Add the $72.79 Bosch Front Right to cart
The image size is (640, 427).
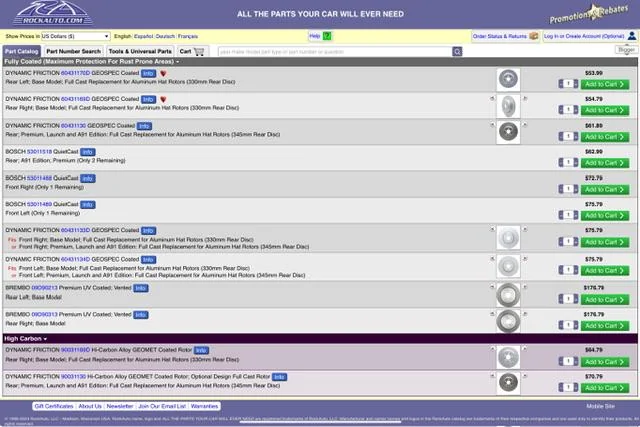coord(604,190)
